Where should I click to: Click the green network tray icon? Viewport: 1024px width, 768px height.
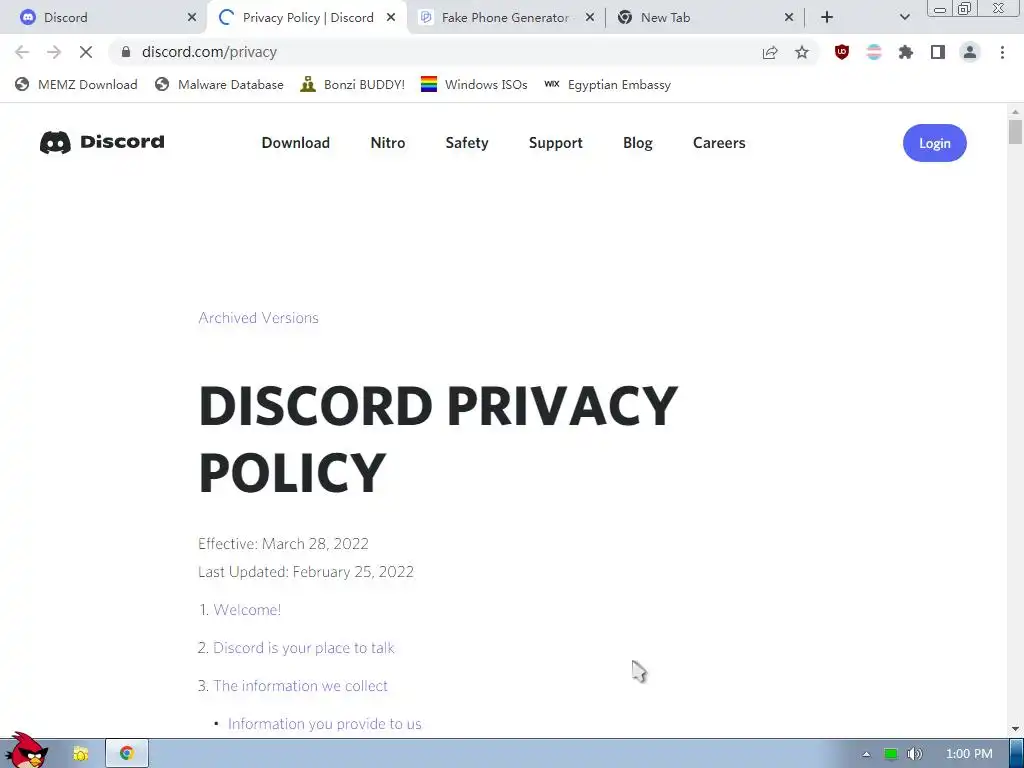click(891, 754)
